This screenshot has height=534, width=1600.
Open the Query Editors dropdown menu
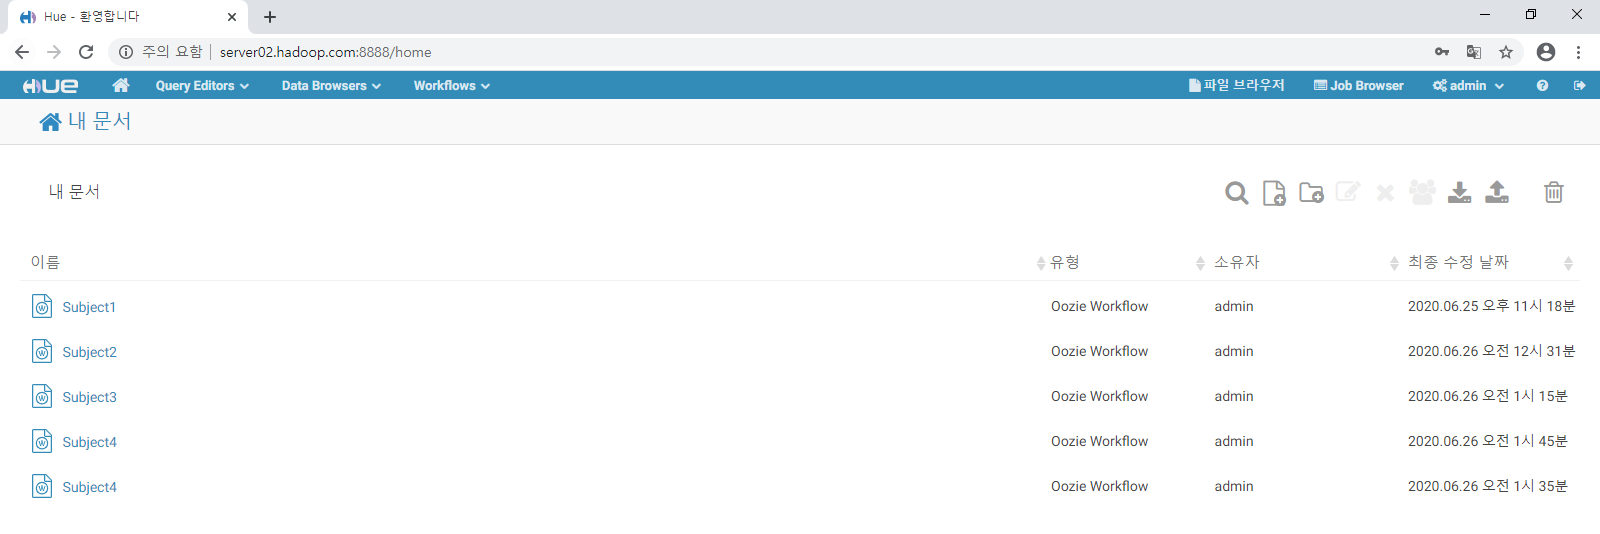point(202,86)
